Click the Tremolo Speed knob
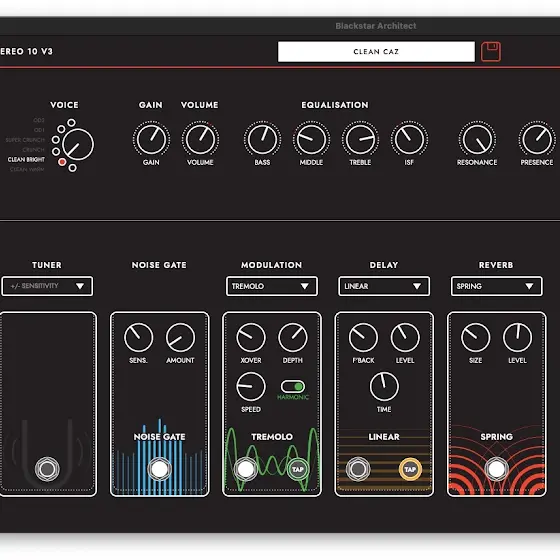The width and height of the screenshot is (560, 560). click(251, 386)
